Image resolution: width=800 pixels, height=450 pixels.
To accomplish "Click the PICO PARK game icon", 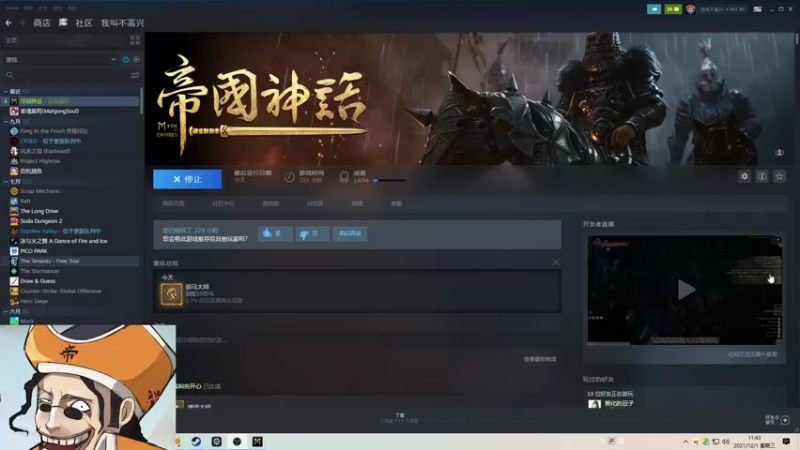I will [x=14, y=251].
